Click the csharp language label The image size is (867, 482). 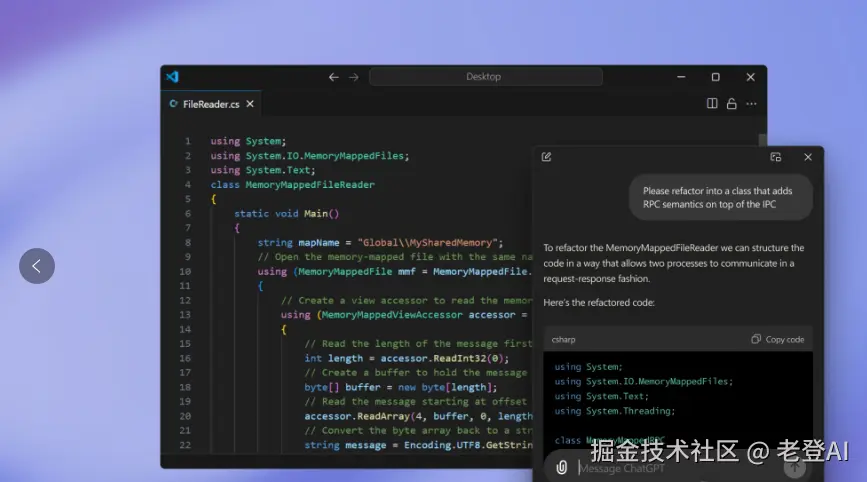[x=563, y=339]
